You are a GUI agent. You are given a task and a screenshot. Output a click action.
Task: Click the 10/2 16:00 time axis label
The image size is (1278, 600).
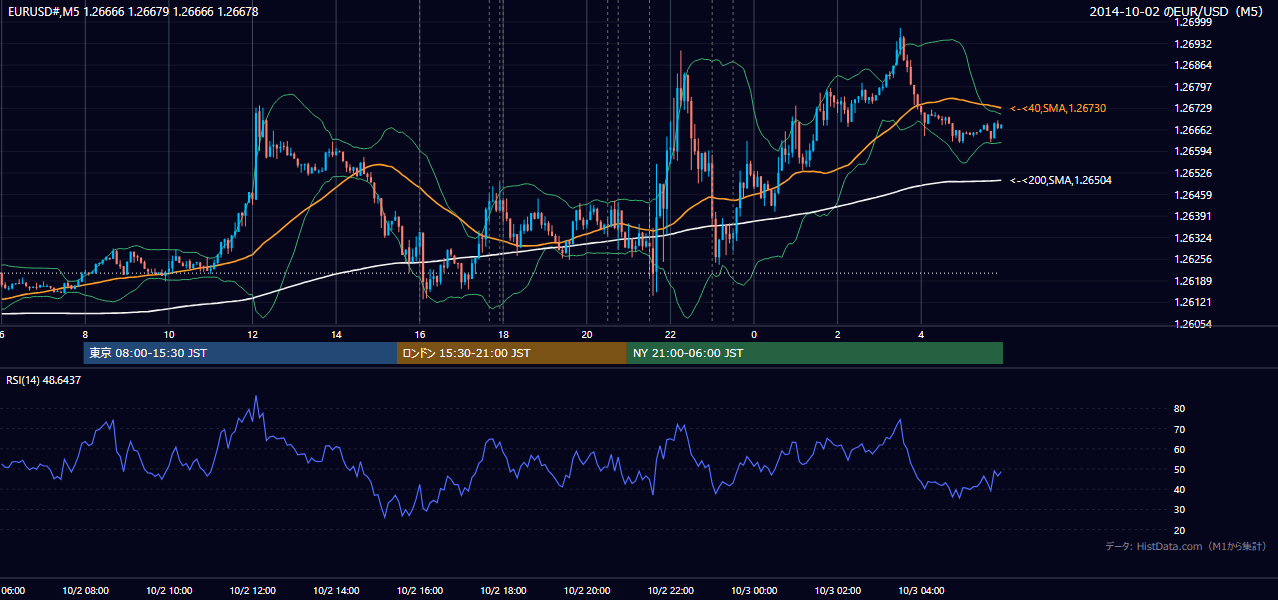click(420, 590)
